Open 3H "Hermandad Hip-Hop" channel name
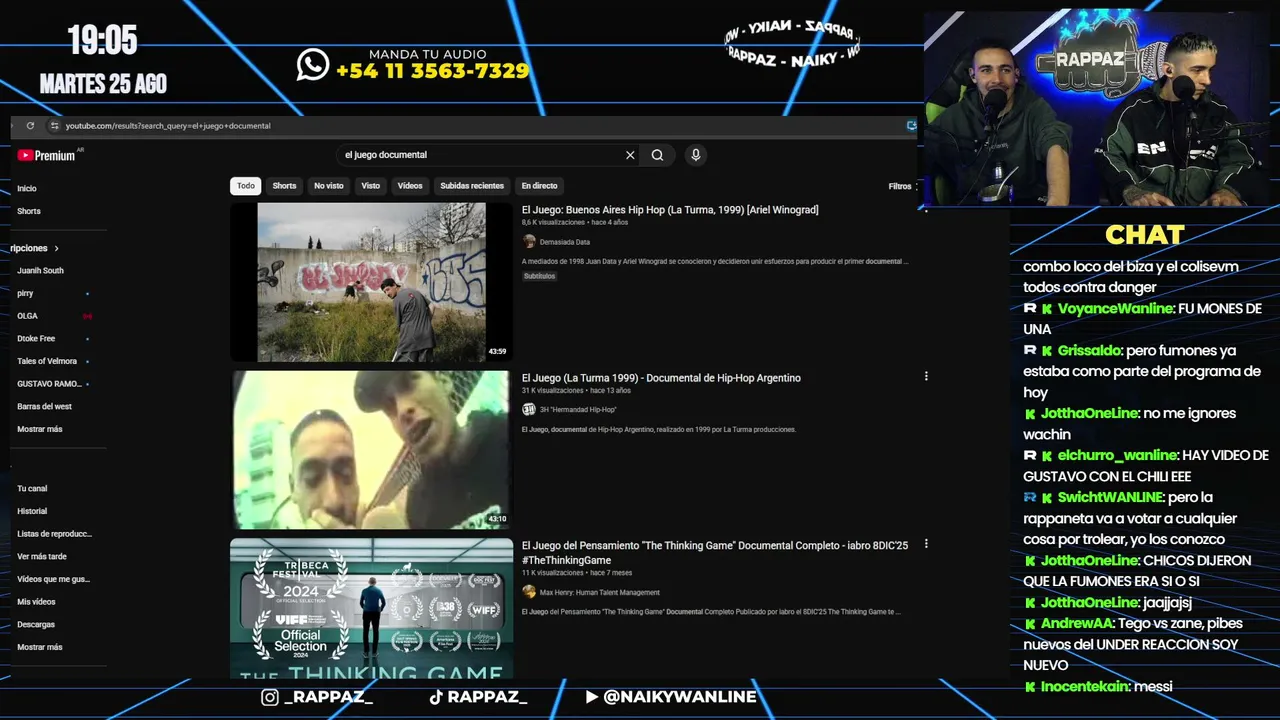 [x=578, y=409]
